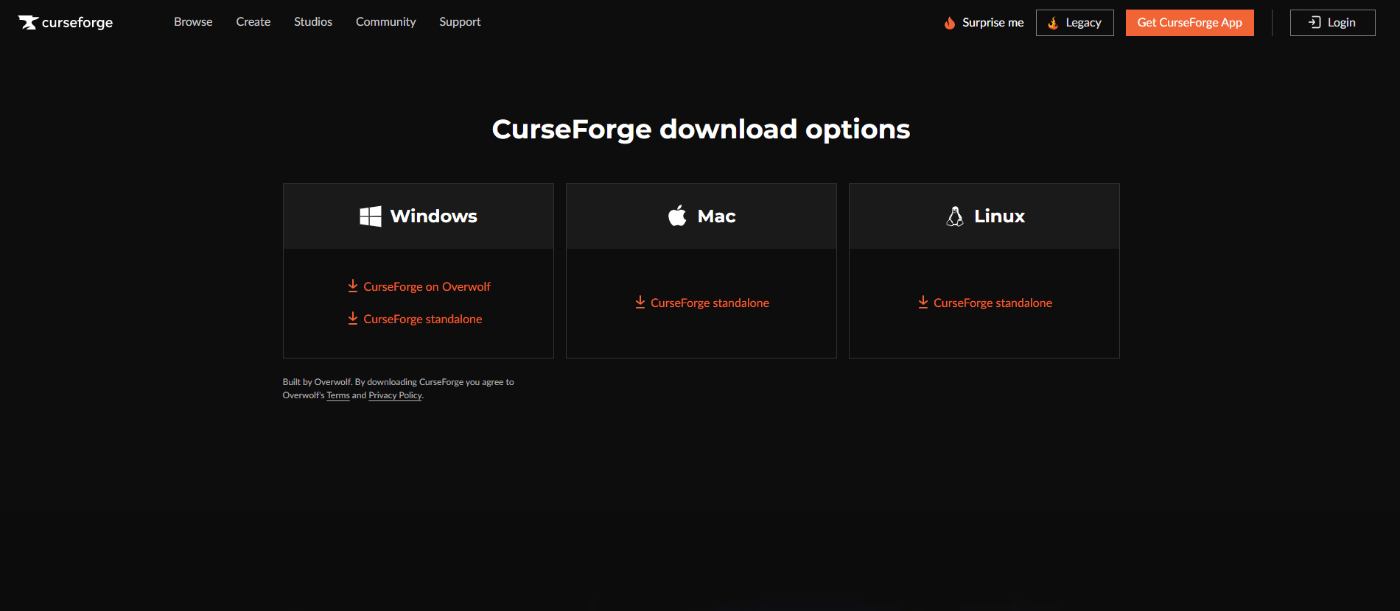1400x611 pixels.
Task: Click download arrow beside CurseForge on Overwolf
Action: (353, 286)
